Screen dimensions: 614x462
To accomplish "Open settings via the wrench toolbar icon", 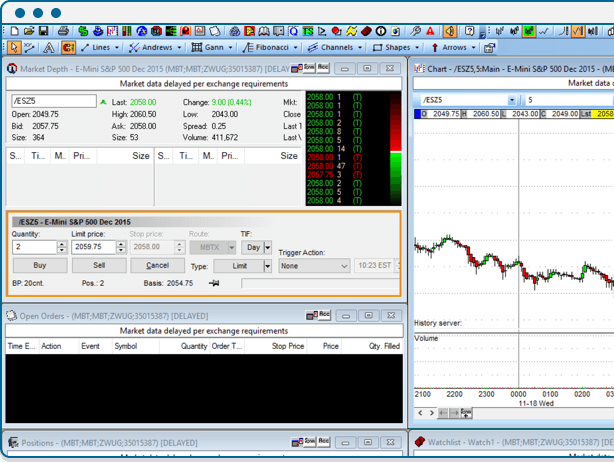I will (x=415, y=31).
